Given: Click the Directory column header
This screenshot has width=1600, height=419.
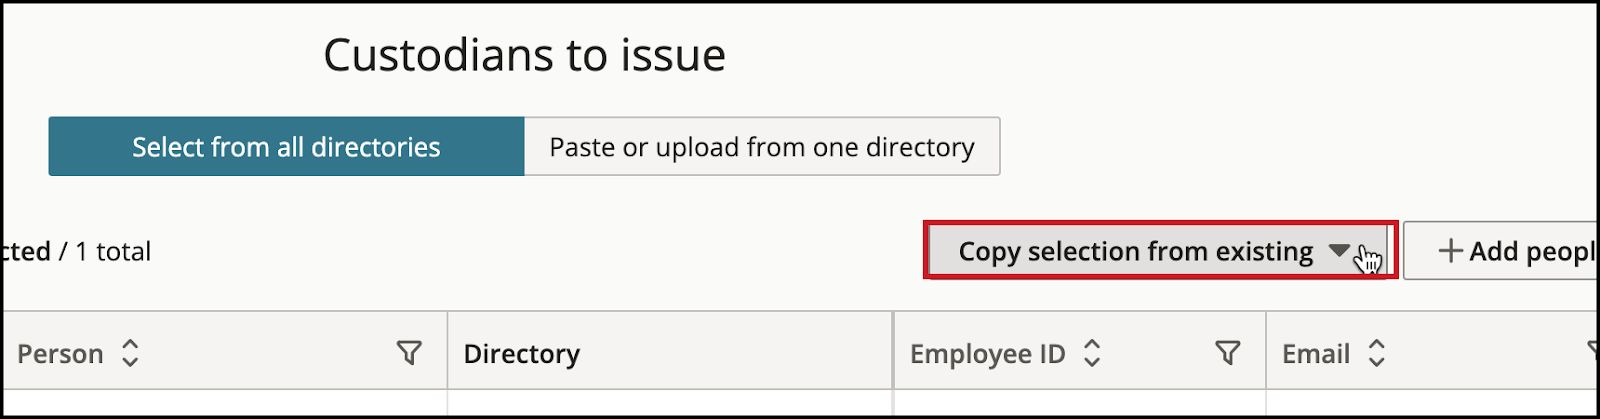Looking at the screenshot, I should [521, 354].
